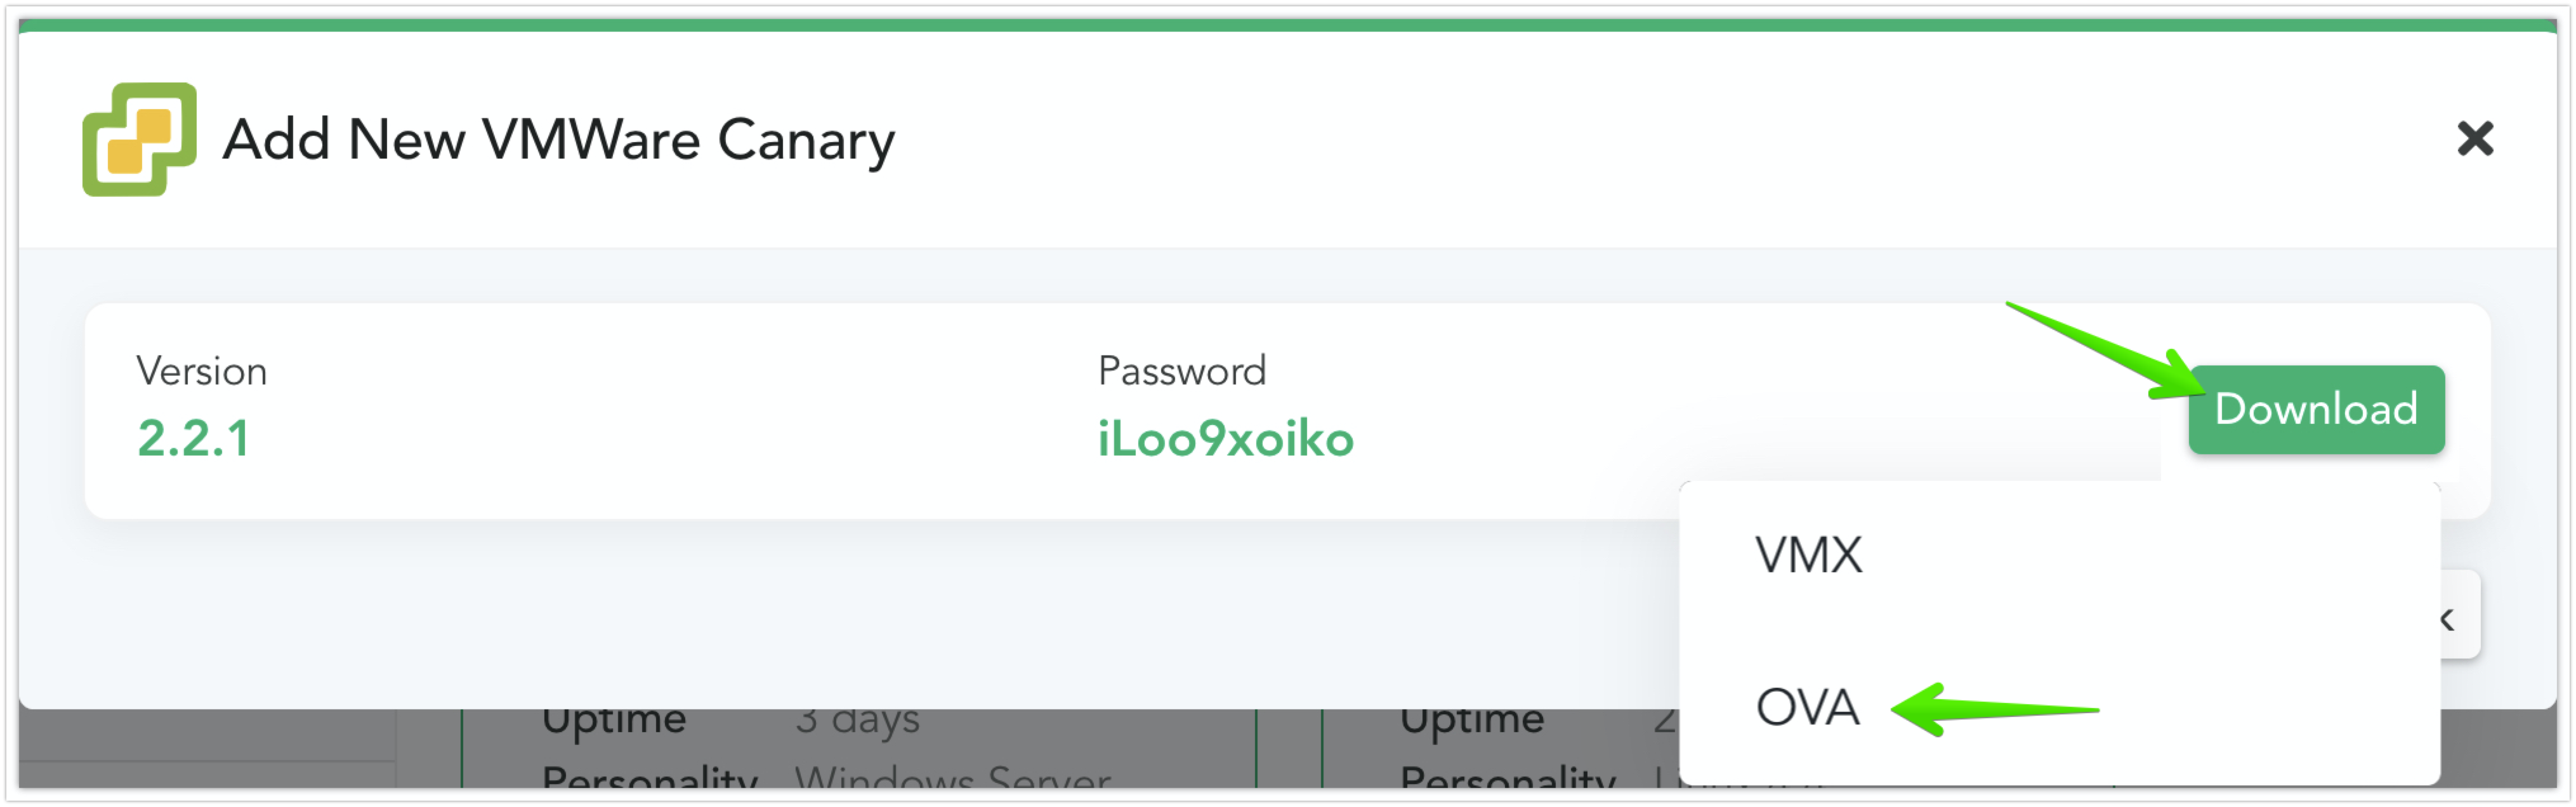The image size is (2576, 807).
Task: Select the VMX download option
Action: [1809, 555]
